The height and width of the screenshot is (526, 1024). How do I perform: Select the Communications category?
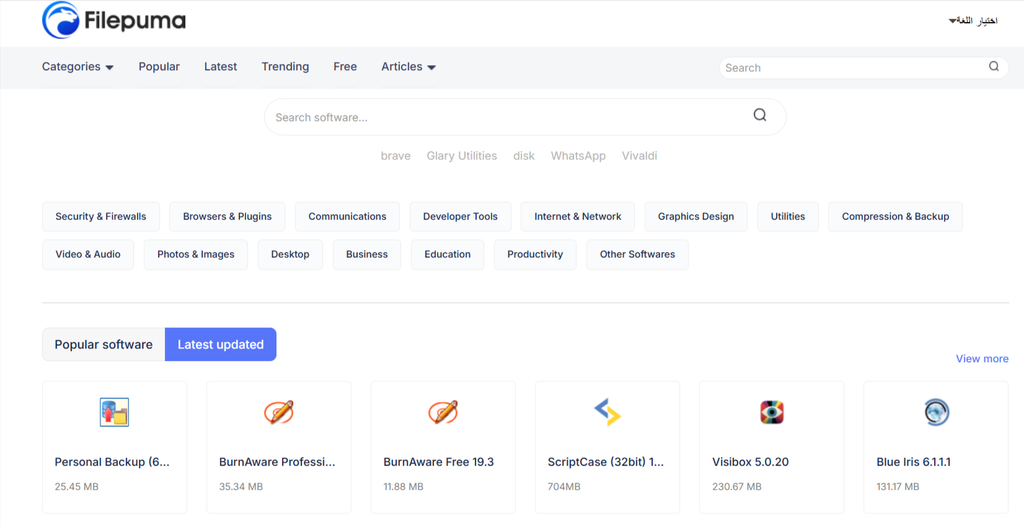click(x=347, y=216)
